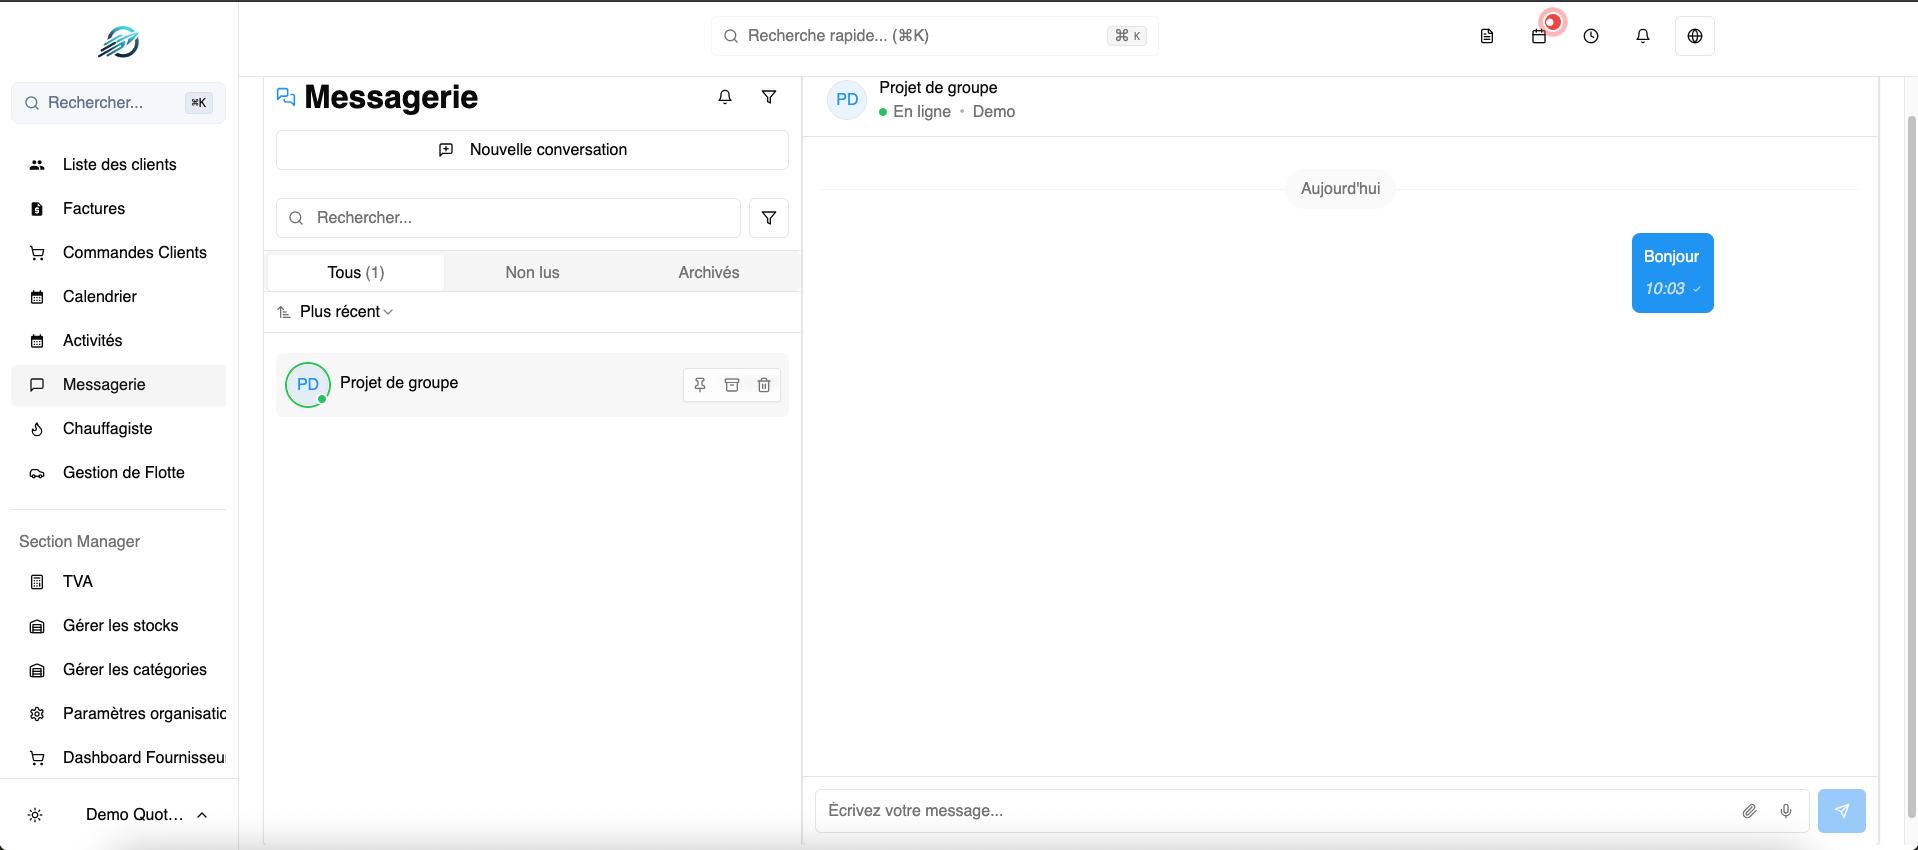This screenshot has width=1918, height=850.
Task: Delete the Projet de groupe conversation
Action: pyautogui.click(x=764, y=385)
